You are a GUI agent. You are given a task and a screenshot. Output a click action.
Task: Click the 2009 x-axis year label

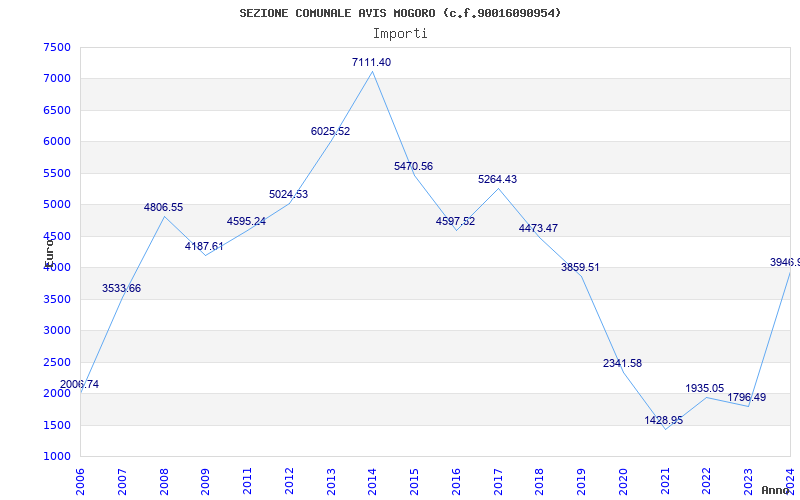pyautogui.click(x=205, y=482)
